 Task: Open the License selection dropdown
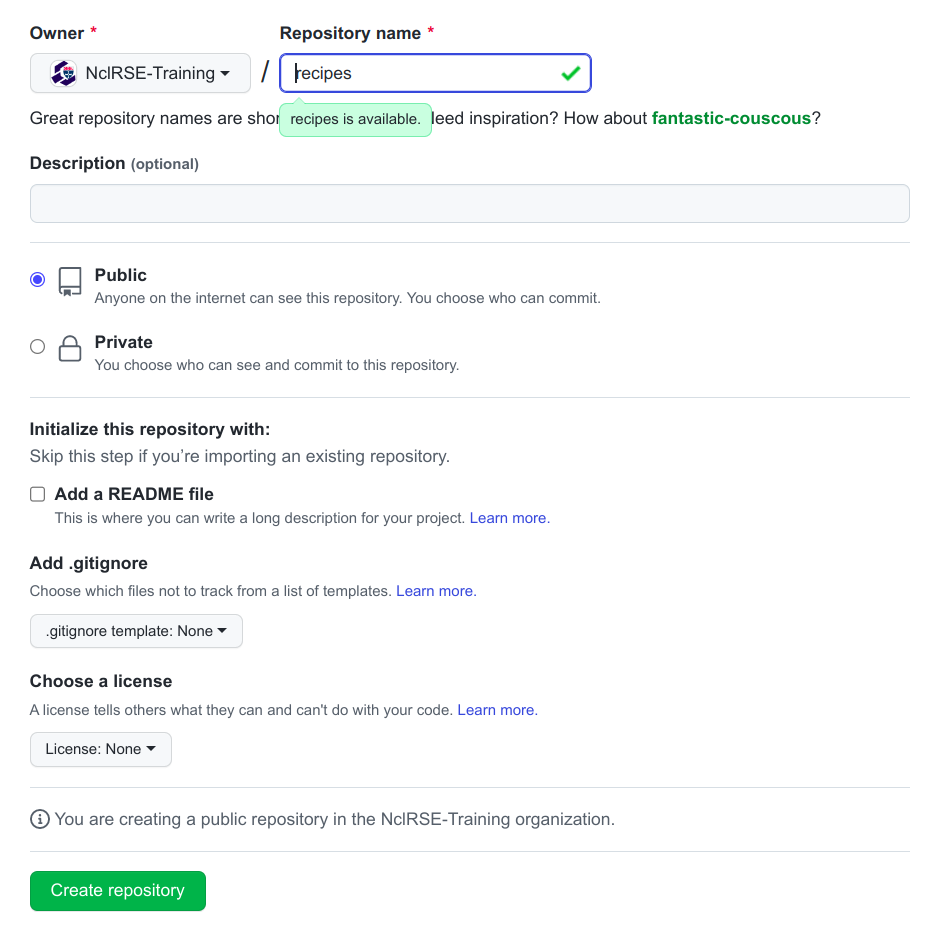tap(100, 749)
